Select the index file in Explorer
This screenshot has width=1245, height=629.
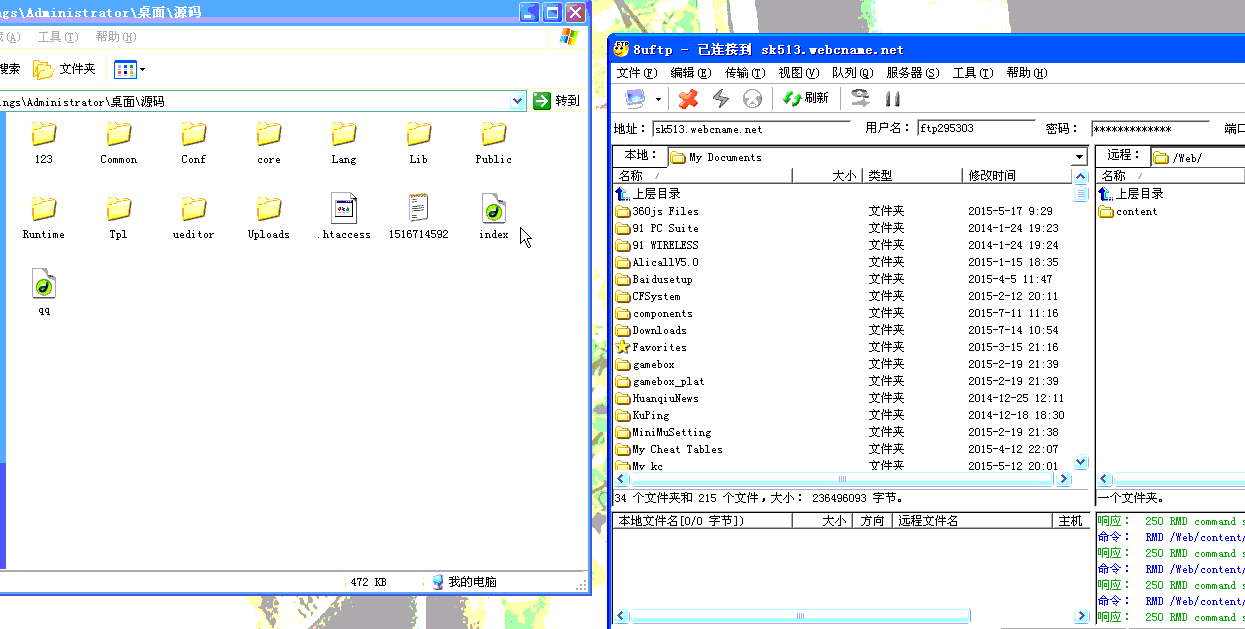click(x=494, y=218)
